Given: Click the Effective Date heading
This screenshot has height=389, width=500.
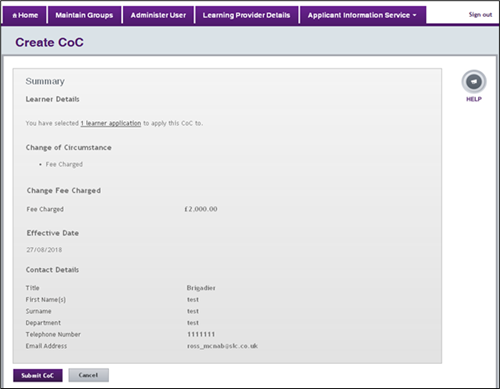Looking at the screenshot, I should [53, 233].
